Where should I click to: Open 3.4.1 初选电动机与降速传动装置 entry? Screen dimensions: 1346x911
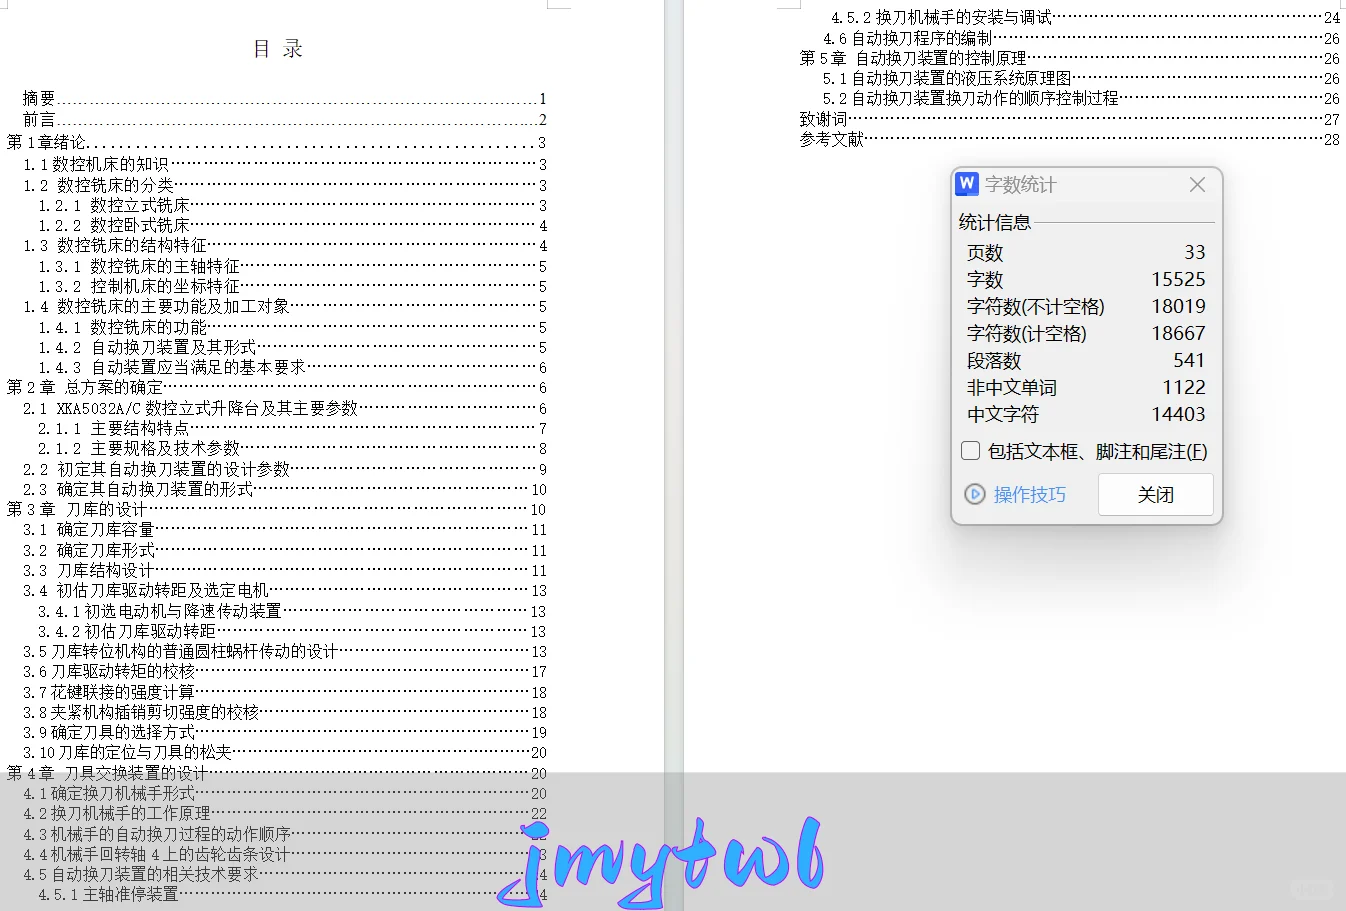point(293,611)
